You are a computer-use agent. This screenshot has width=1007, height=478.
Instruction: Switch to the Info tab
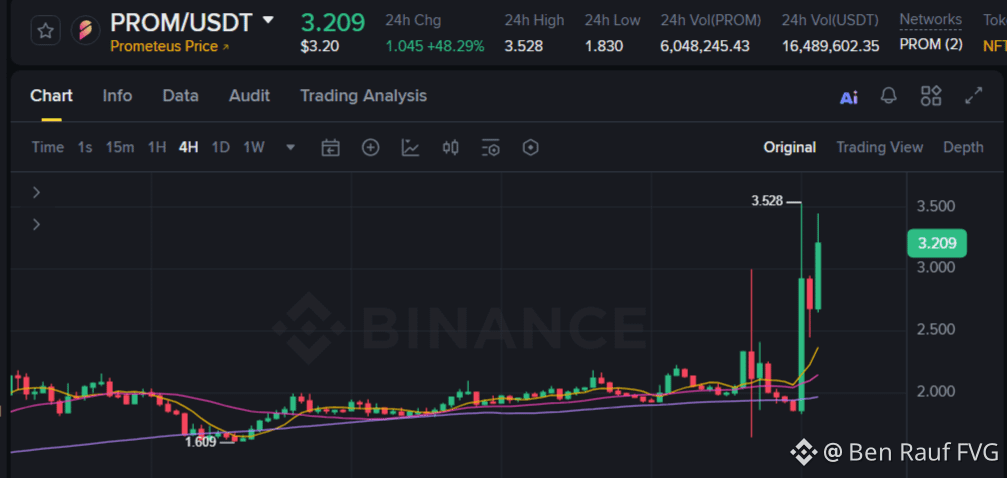(118, 96)
